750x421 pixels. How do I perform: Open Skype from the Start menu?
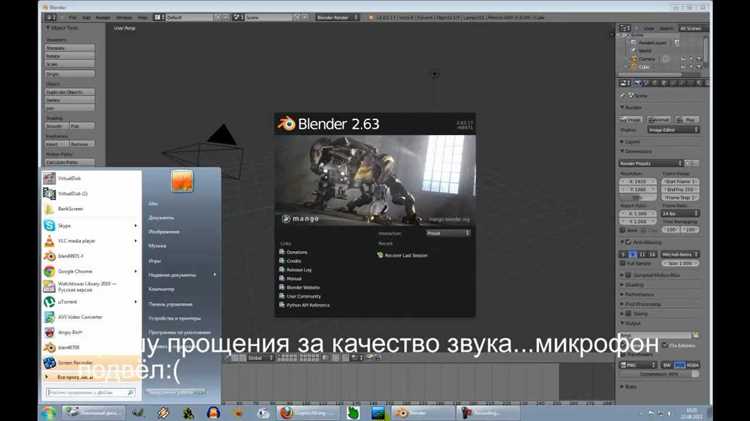pyautogui.click(x=91, y=225)
